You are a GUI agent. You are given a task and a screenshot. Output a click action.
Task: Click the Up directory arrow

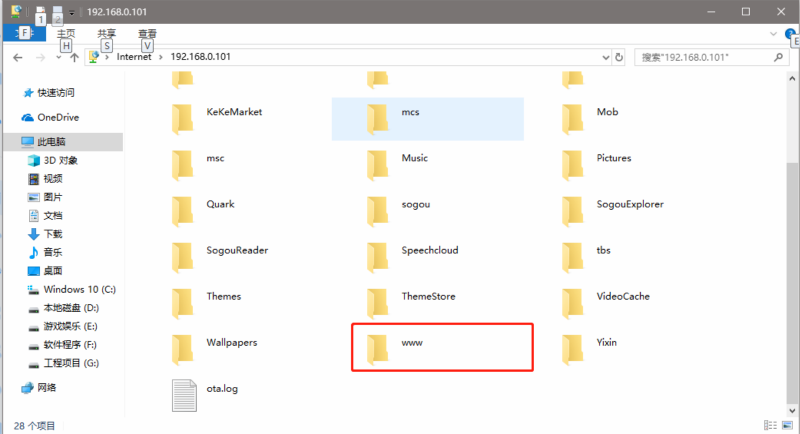pos(75,58)
